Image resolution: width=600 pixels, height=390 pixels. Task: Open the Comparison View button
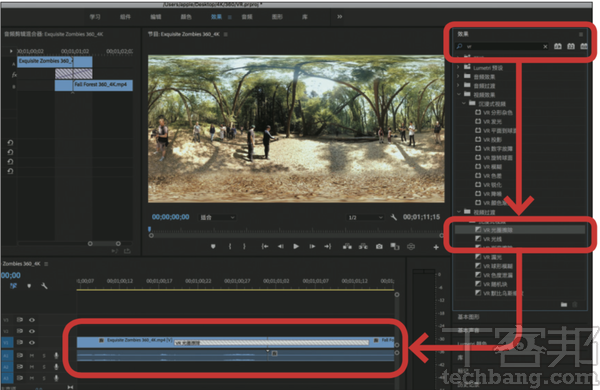[x=395, y=246]
